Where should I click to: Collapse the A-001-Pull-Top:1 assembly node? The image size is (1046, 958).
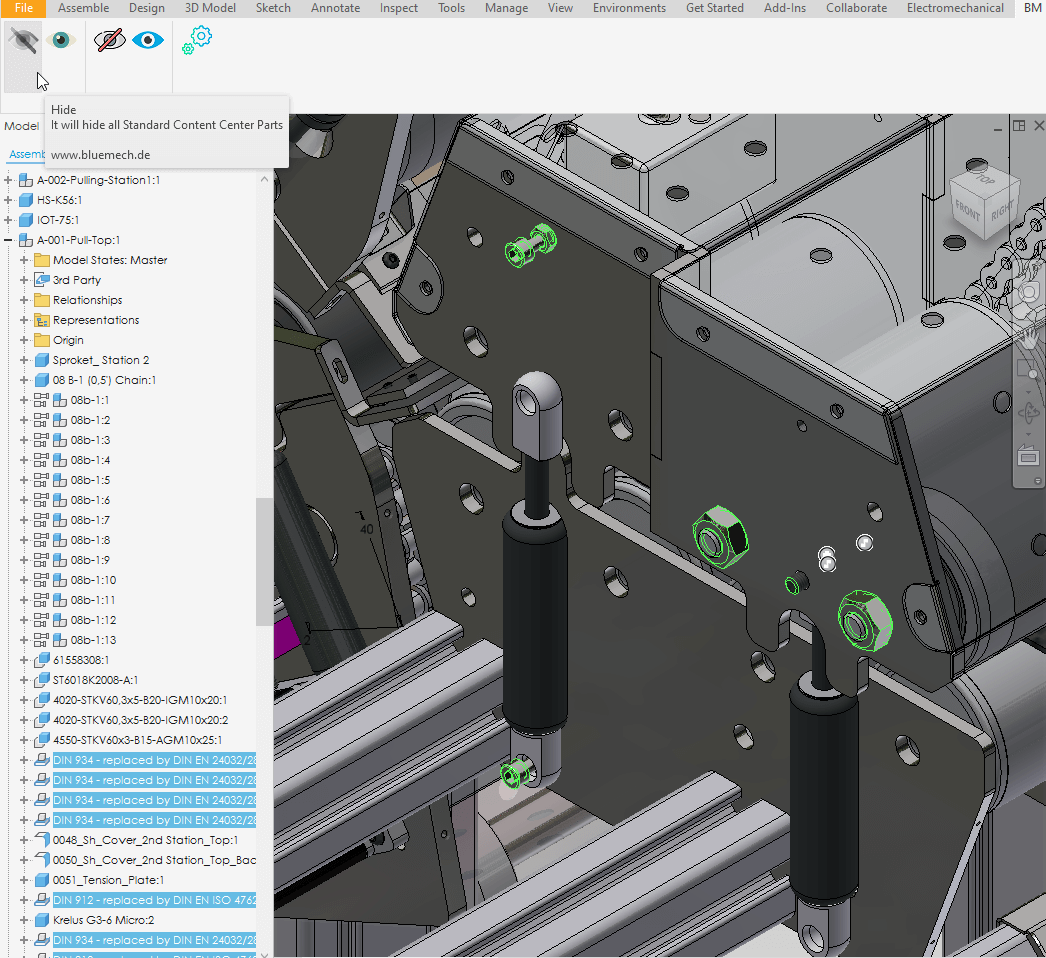9,240
